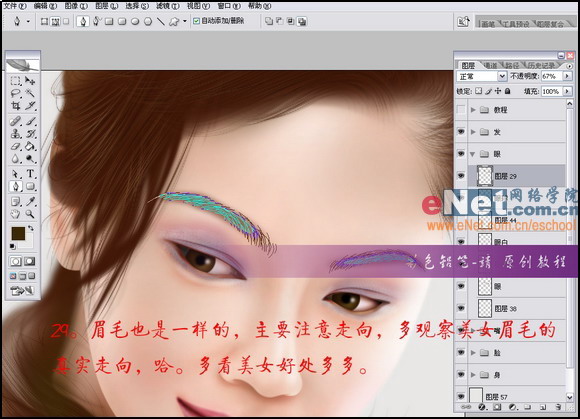
Task: Add layer mask from panel footer
Action: pos(497,407)
